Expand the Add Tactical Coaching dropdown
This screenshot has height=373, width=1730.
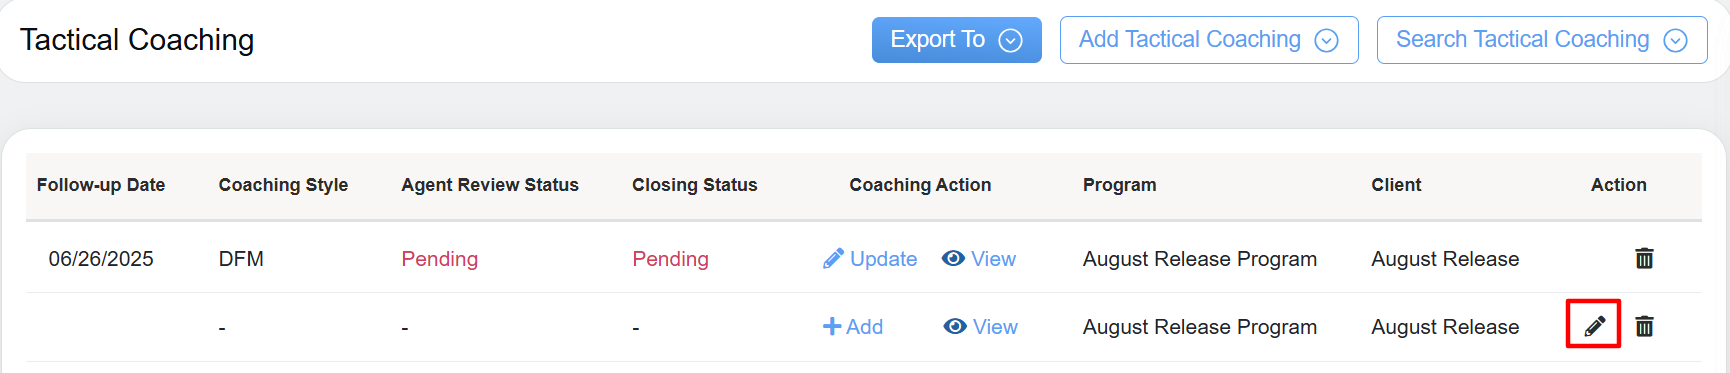tap(1208, 40)
